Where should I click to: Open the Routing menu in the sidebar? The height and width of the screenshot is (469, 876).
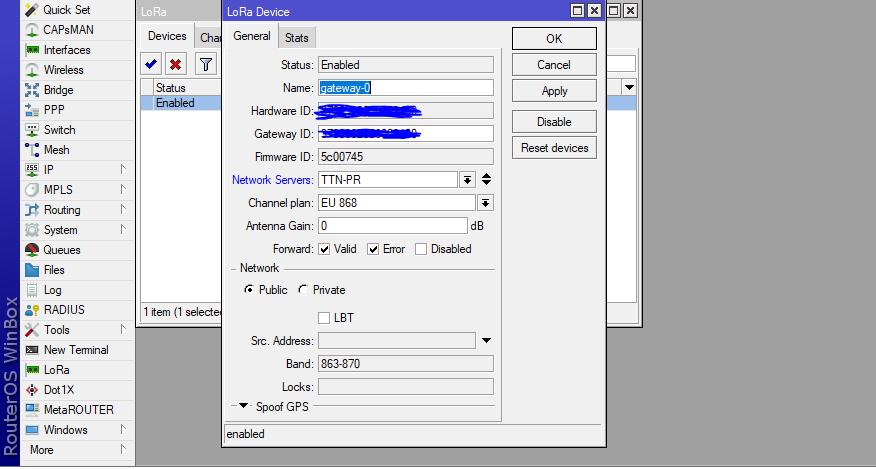point(77,210)
